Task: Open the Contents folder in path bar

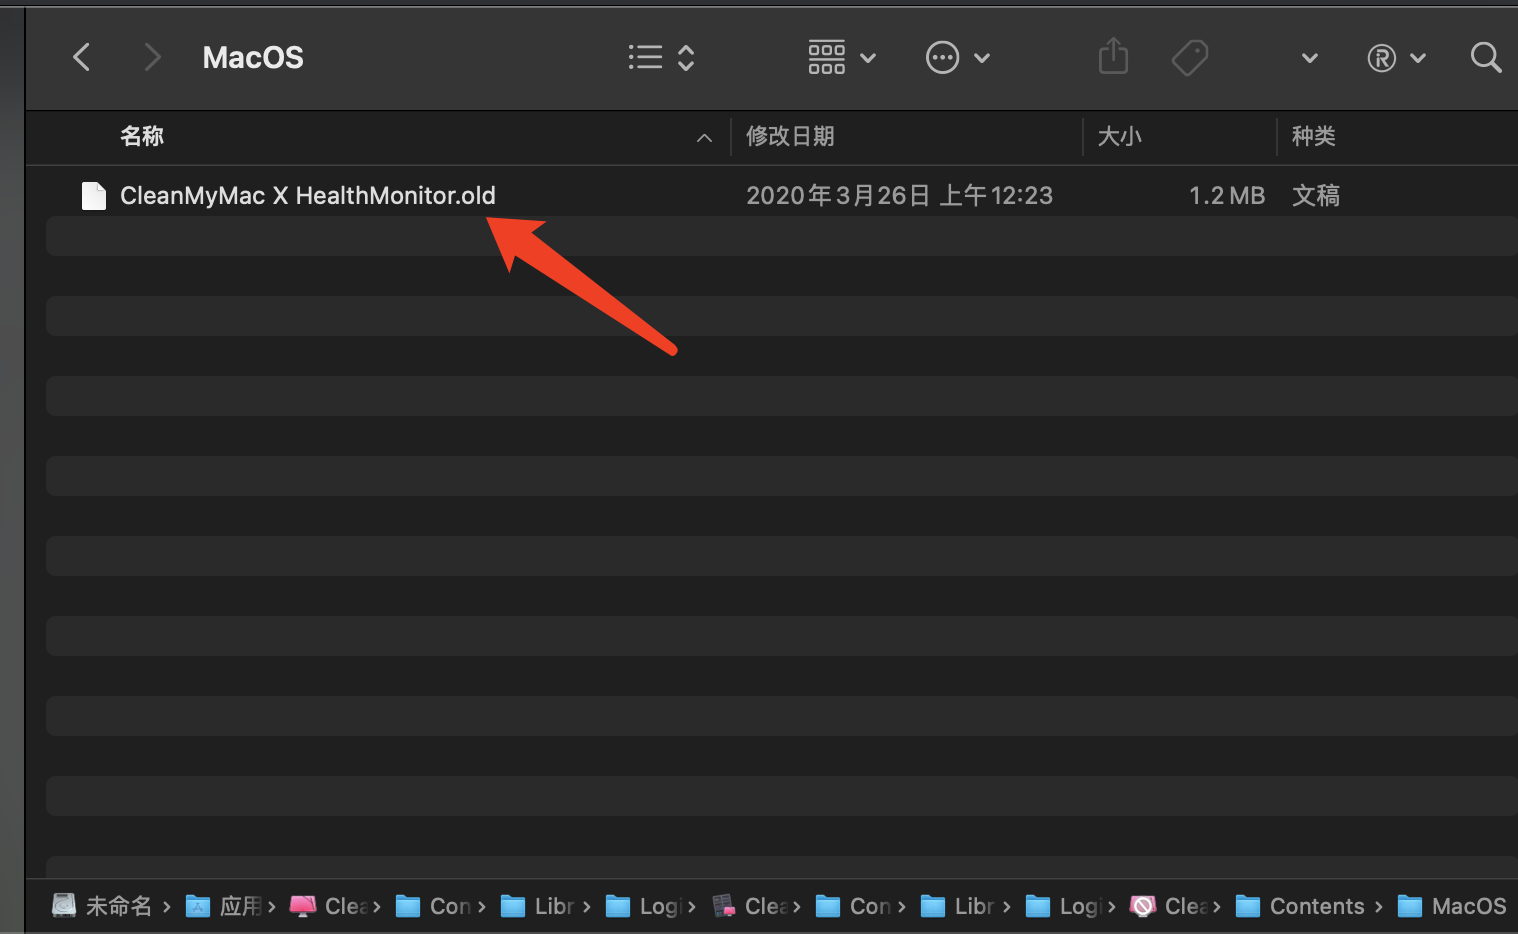Action: (1300, 906)
